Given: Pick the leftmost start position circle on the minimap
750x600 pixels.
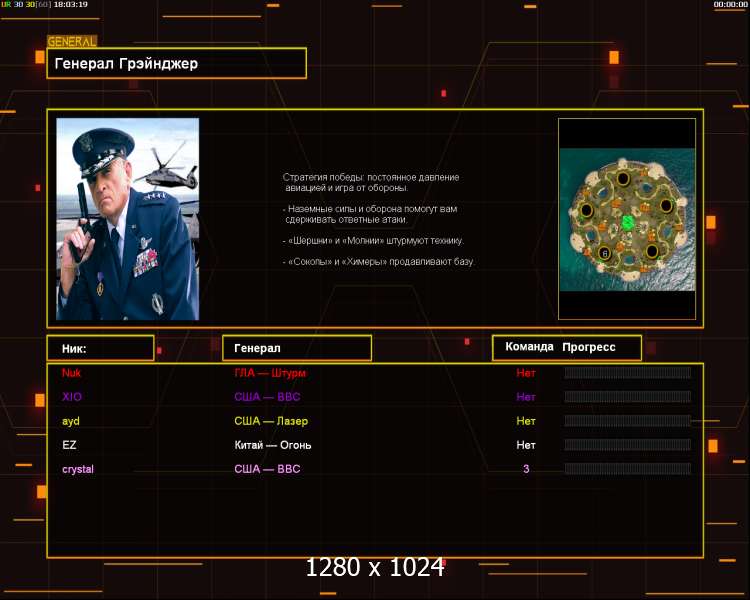Looking at the screenshot, I should 586,212.
